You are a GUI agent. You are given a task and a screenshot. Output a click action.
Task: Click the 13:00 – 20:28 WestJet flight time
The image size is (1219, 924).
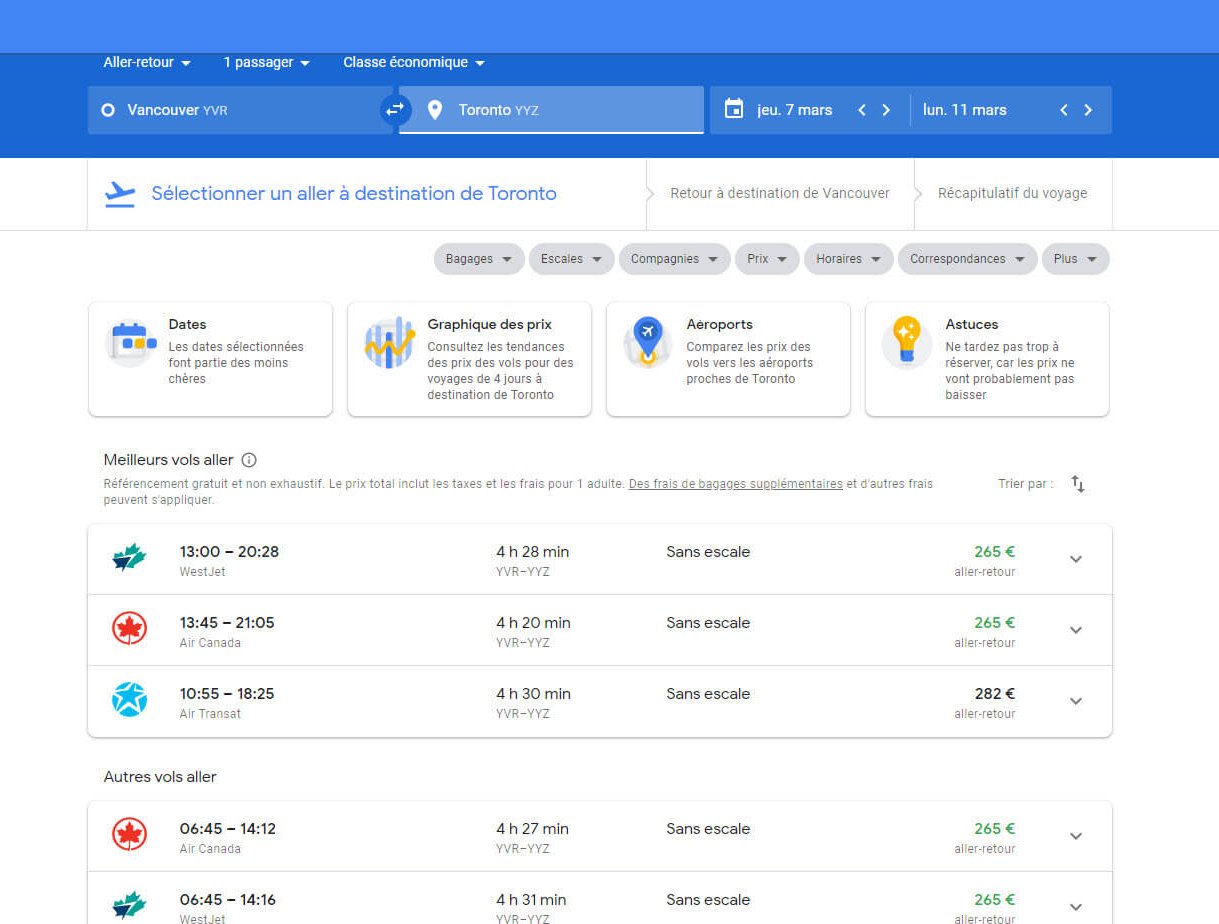coord(229,551)
